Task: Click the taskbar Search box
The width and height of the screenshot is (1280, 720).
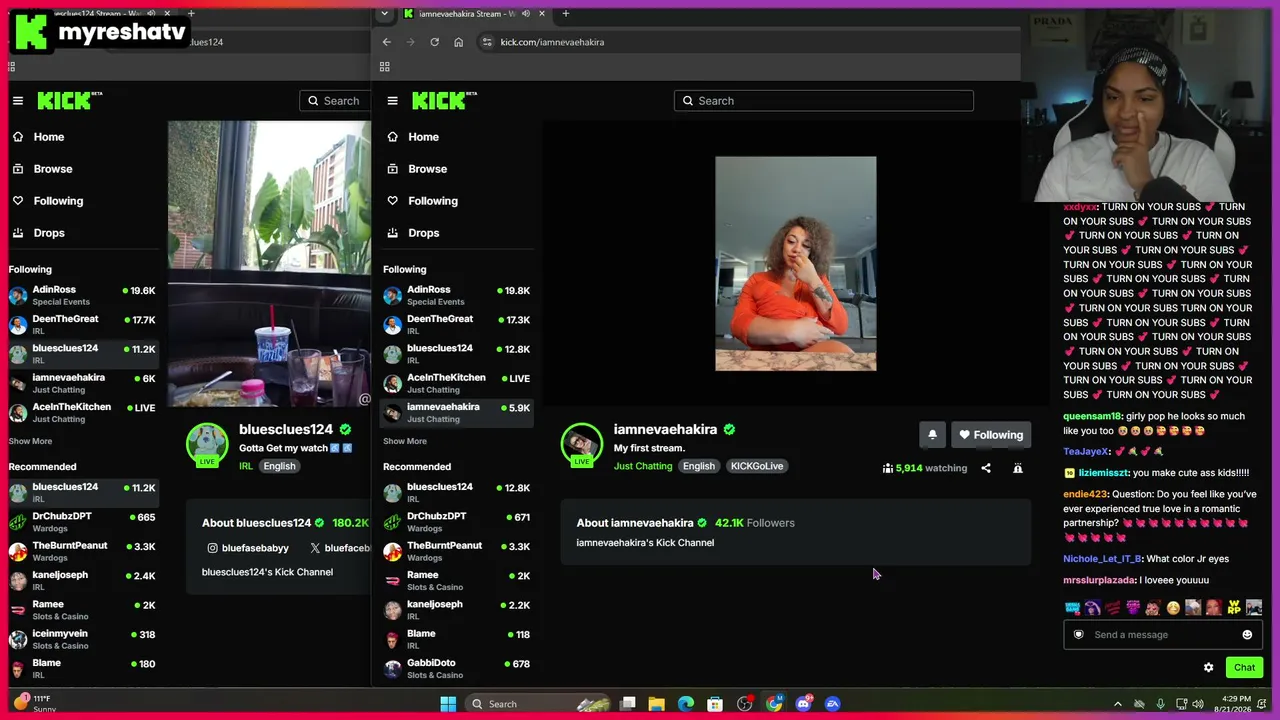Action: coord(537,704)
